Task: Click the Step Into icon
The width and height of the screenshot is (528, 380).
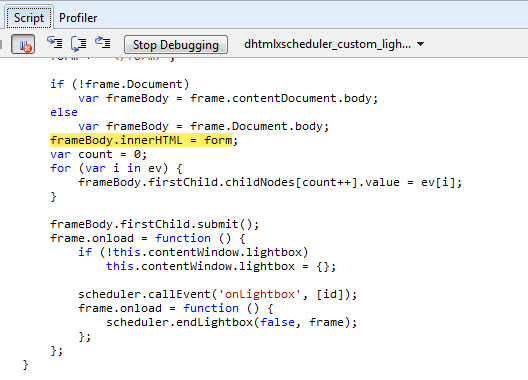Action: 55,43
